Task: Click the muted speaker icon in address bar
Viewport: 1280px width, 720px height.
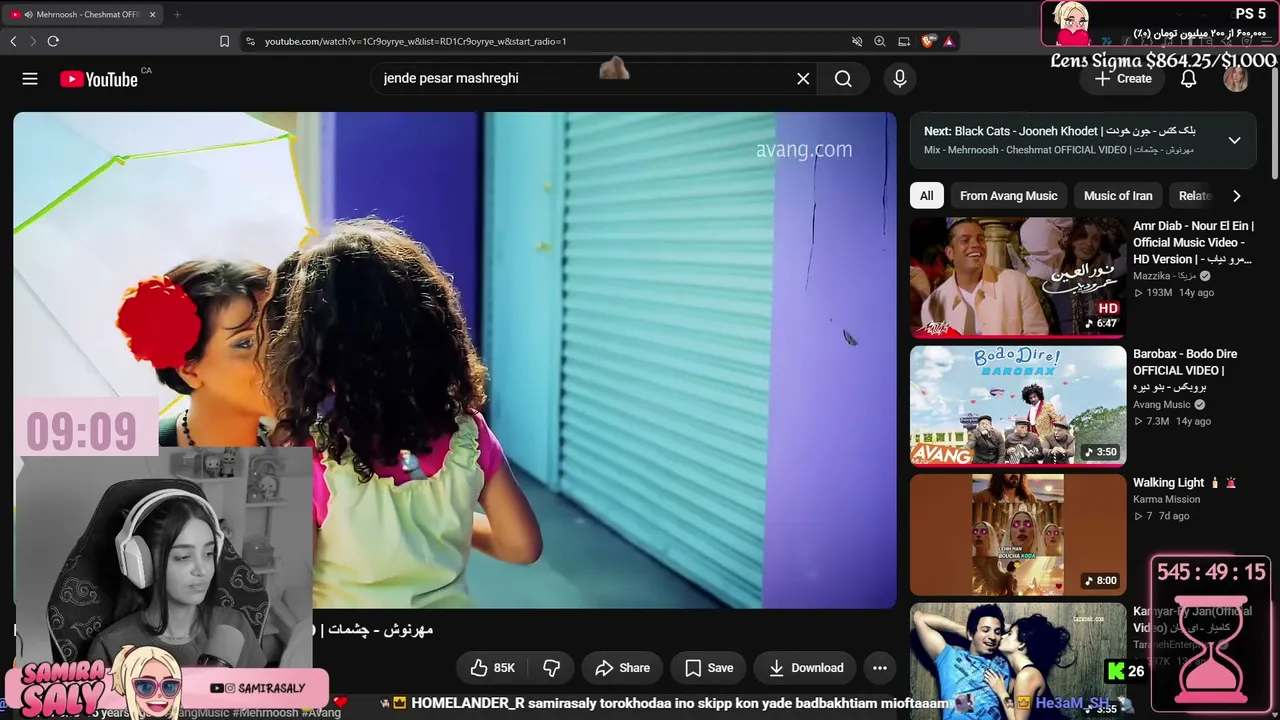Action: tap(857, 41)
